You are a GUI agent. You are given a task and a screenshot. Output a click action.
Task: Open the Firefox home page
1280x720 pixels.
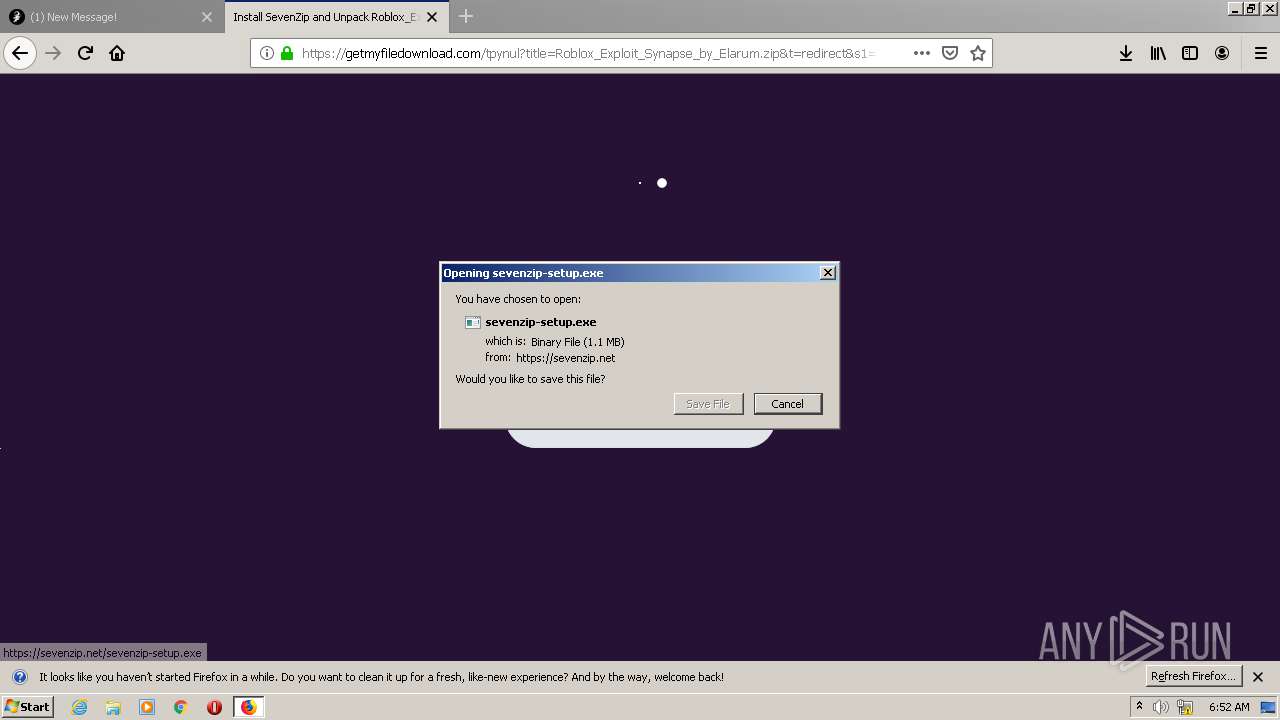[117, 53]
